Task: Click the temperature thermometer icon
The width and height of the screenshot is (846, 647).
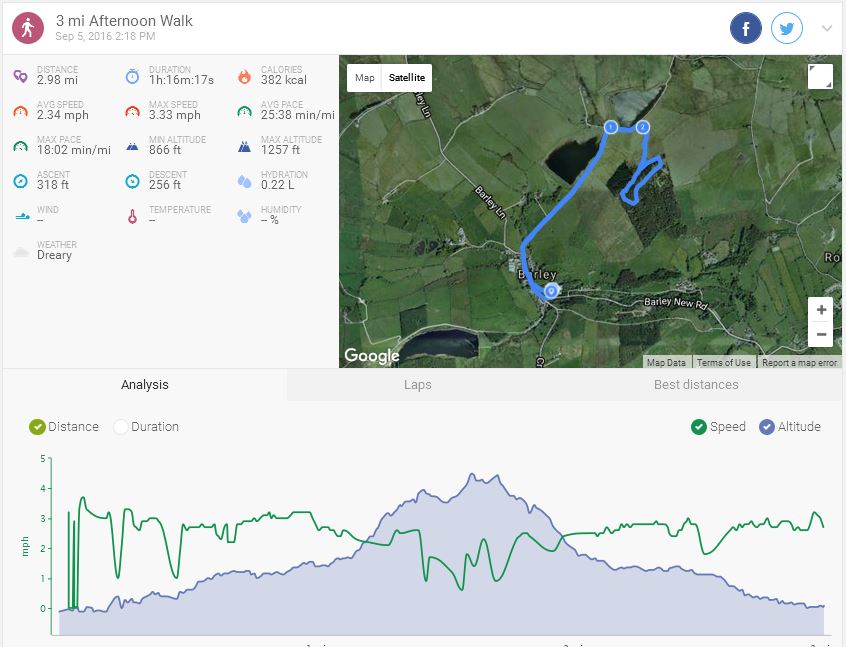Action: pyautogui.click(x=132, y=216)
